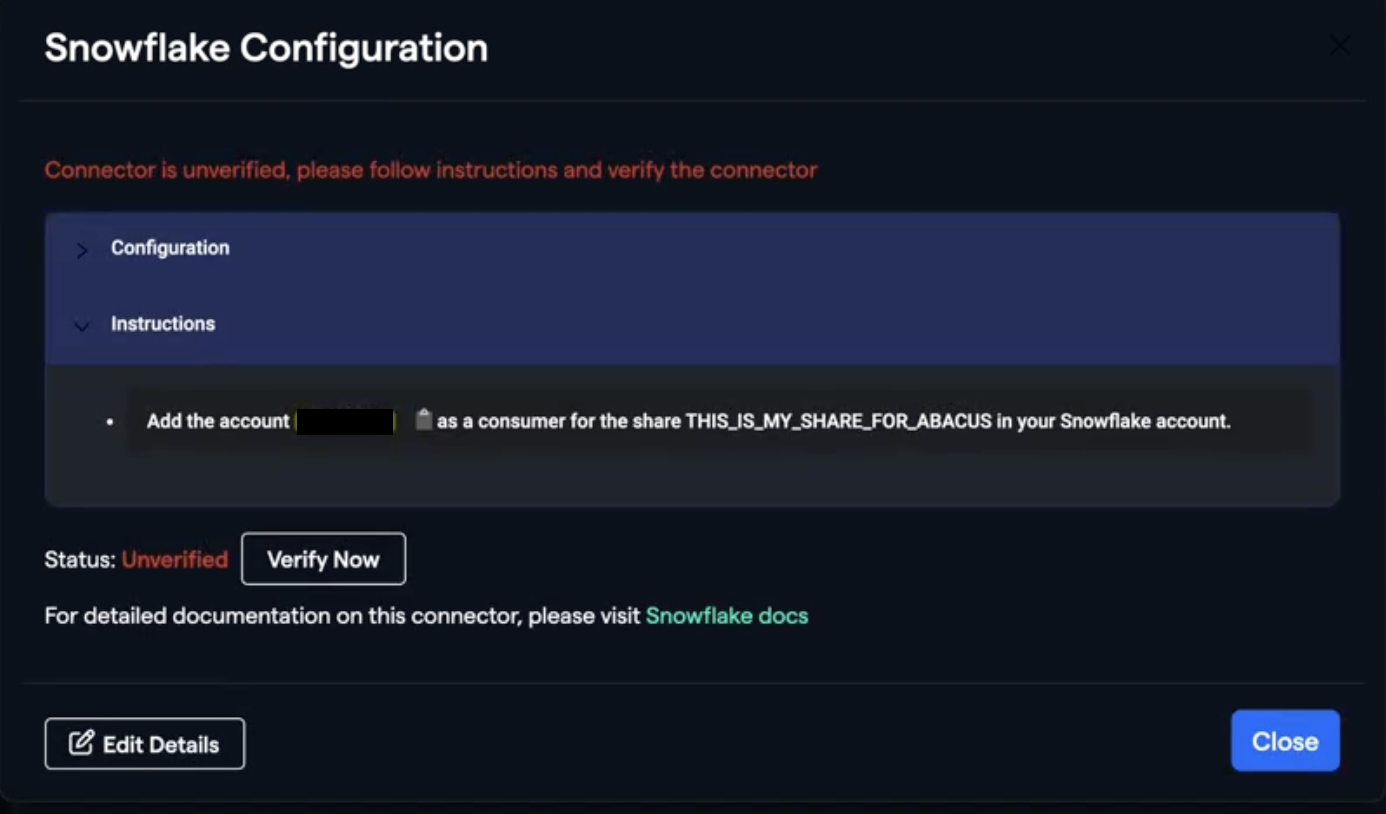
Task: Click the Edit Details button text
Action: [x=161, y=745]
